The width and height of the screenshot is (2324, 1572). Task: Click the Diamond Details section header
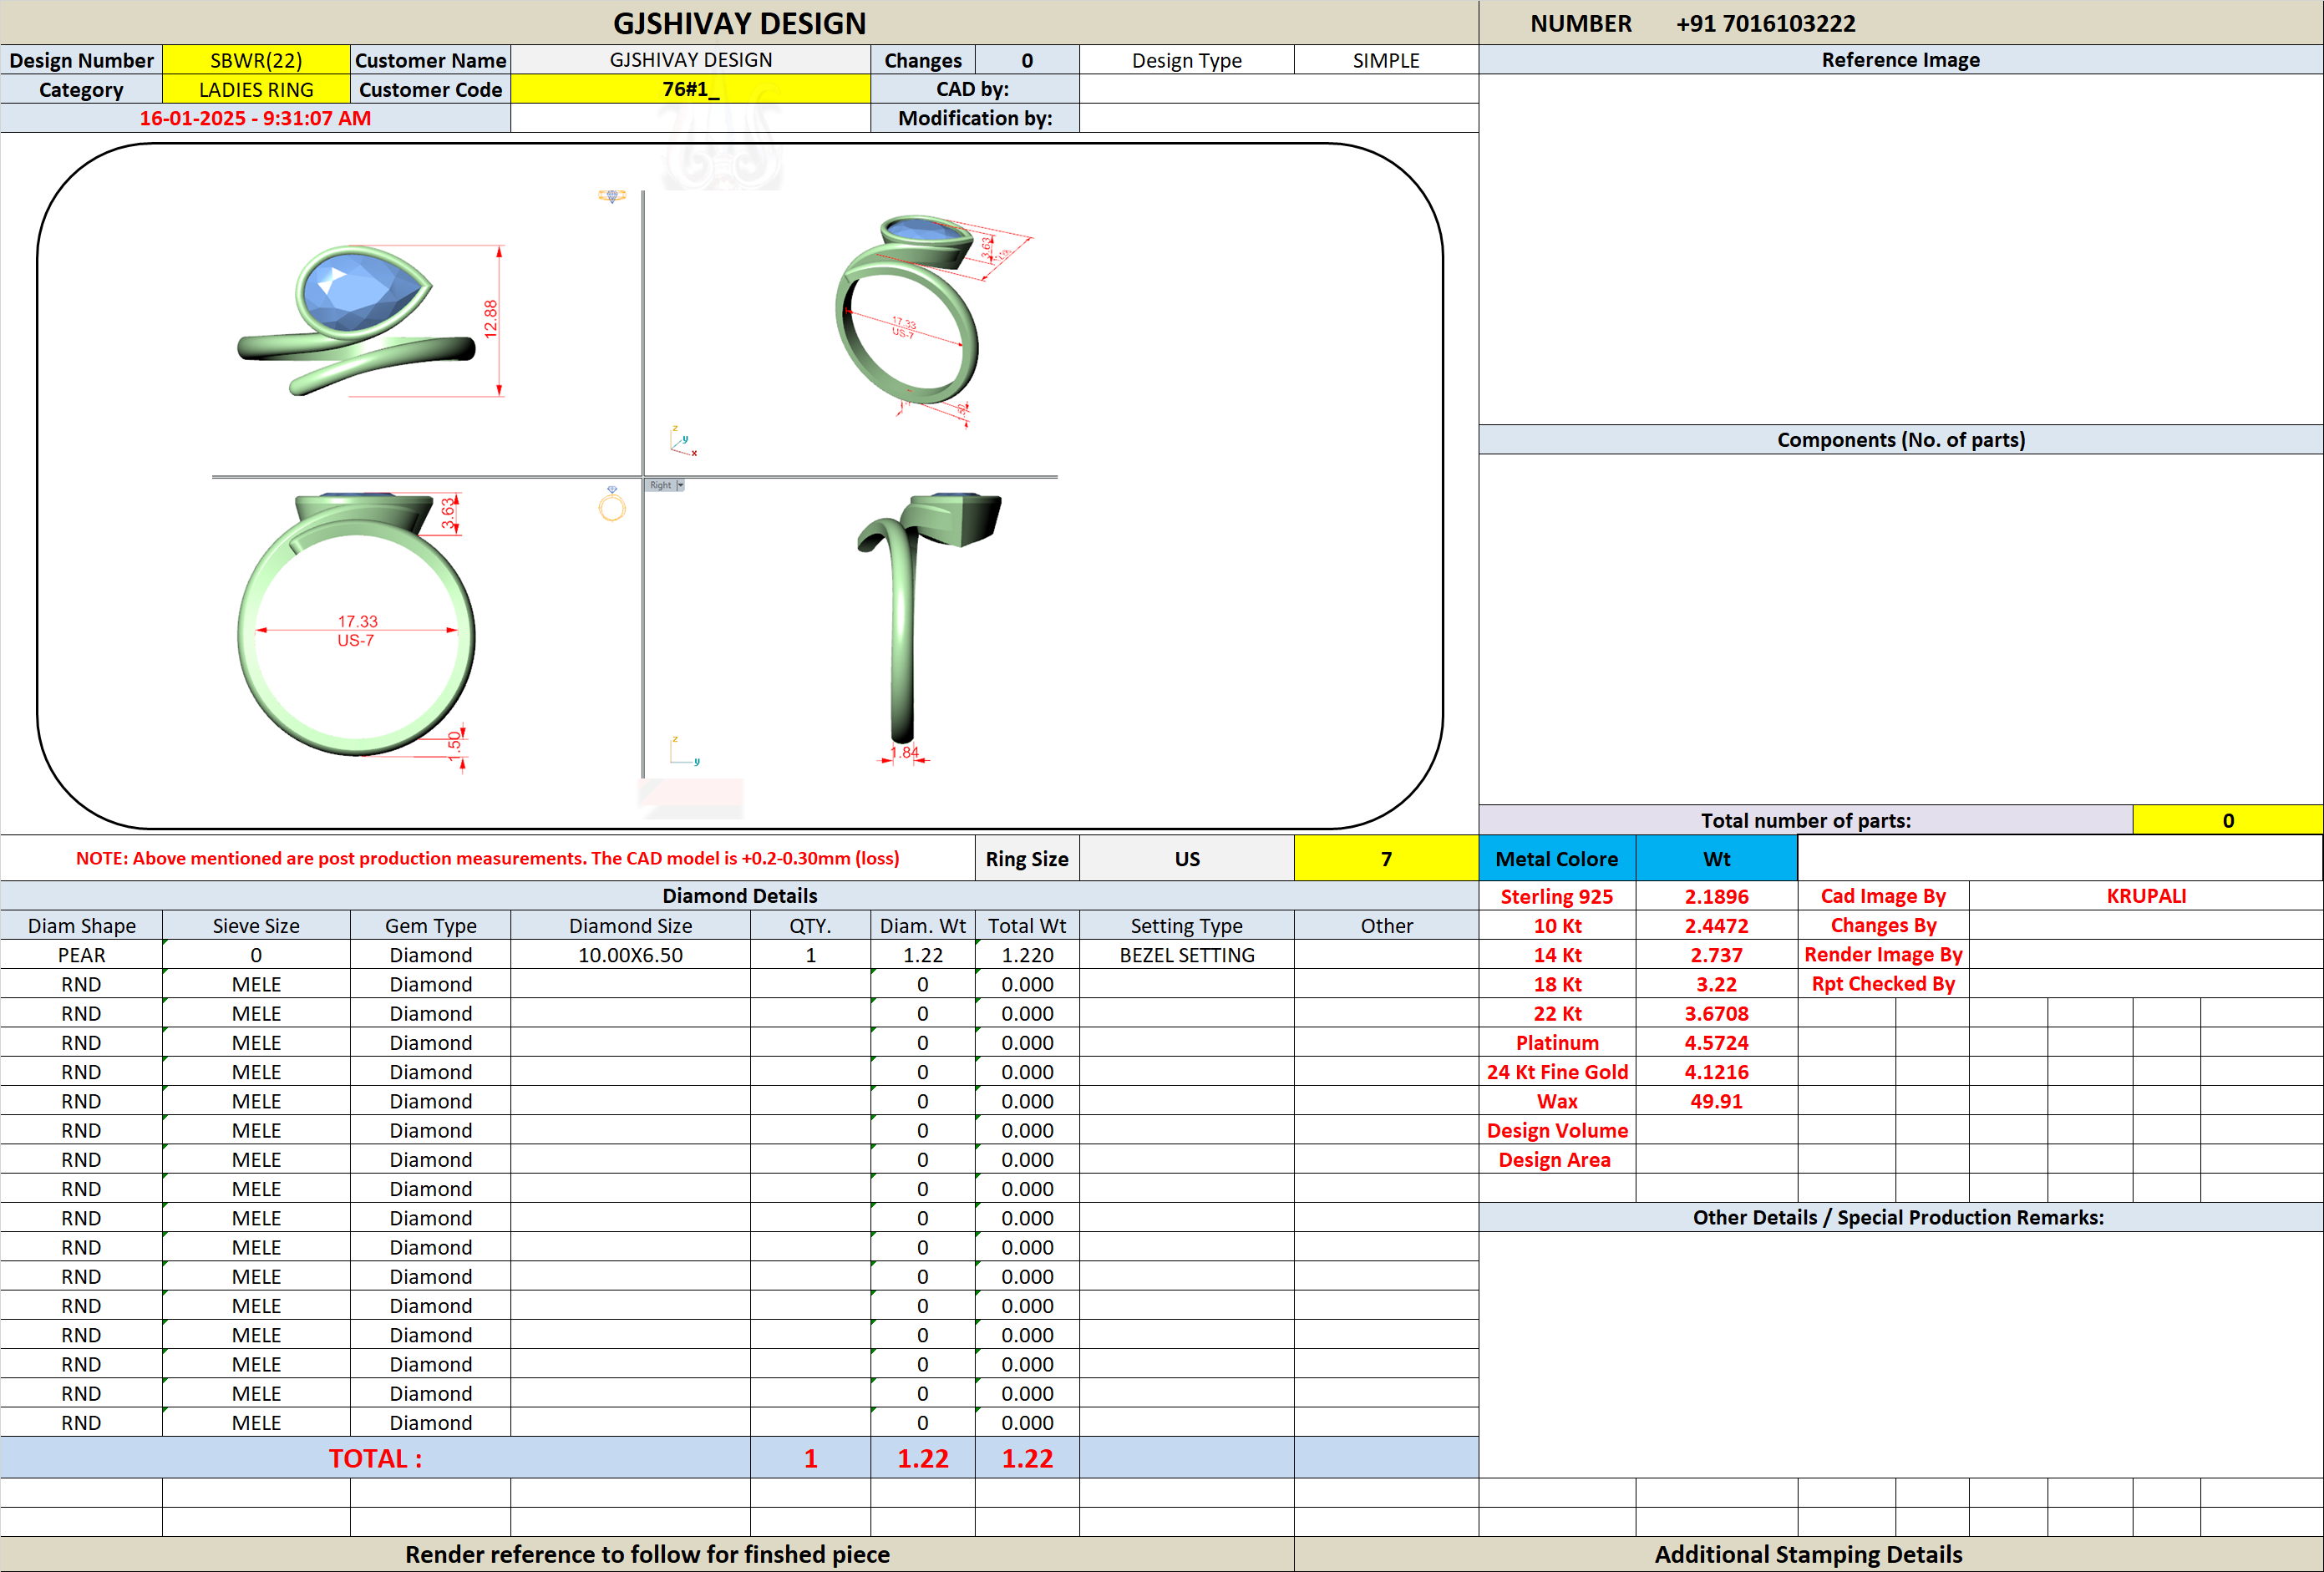click(x=740, y=896)
